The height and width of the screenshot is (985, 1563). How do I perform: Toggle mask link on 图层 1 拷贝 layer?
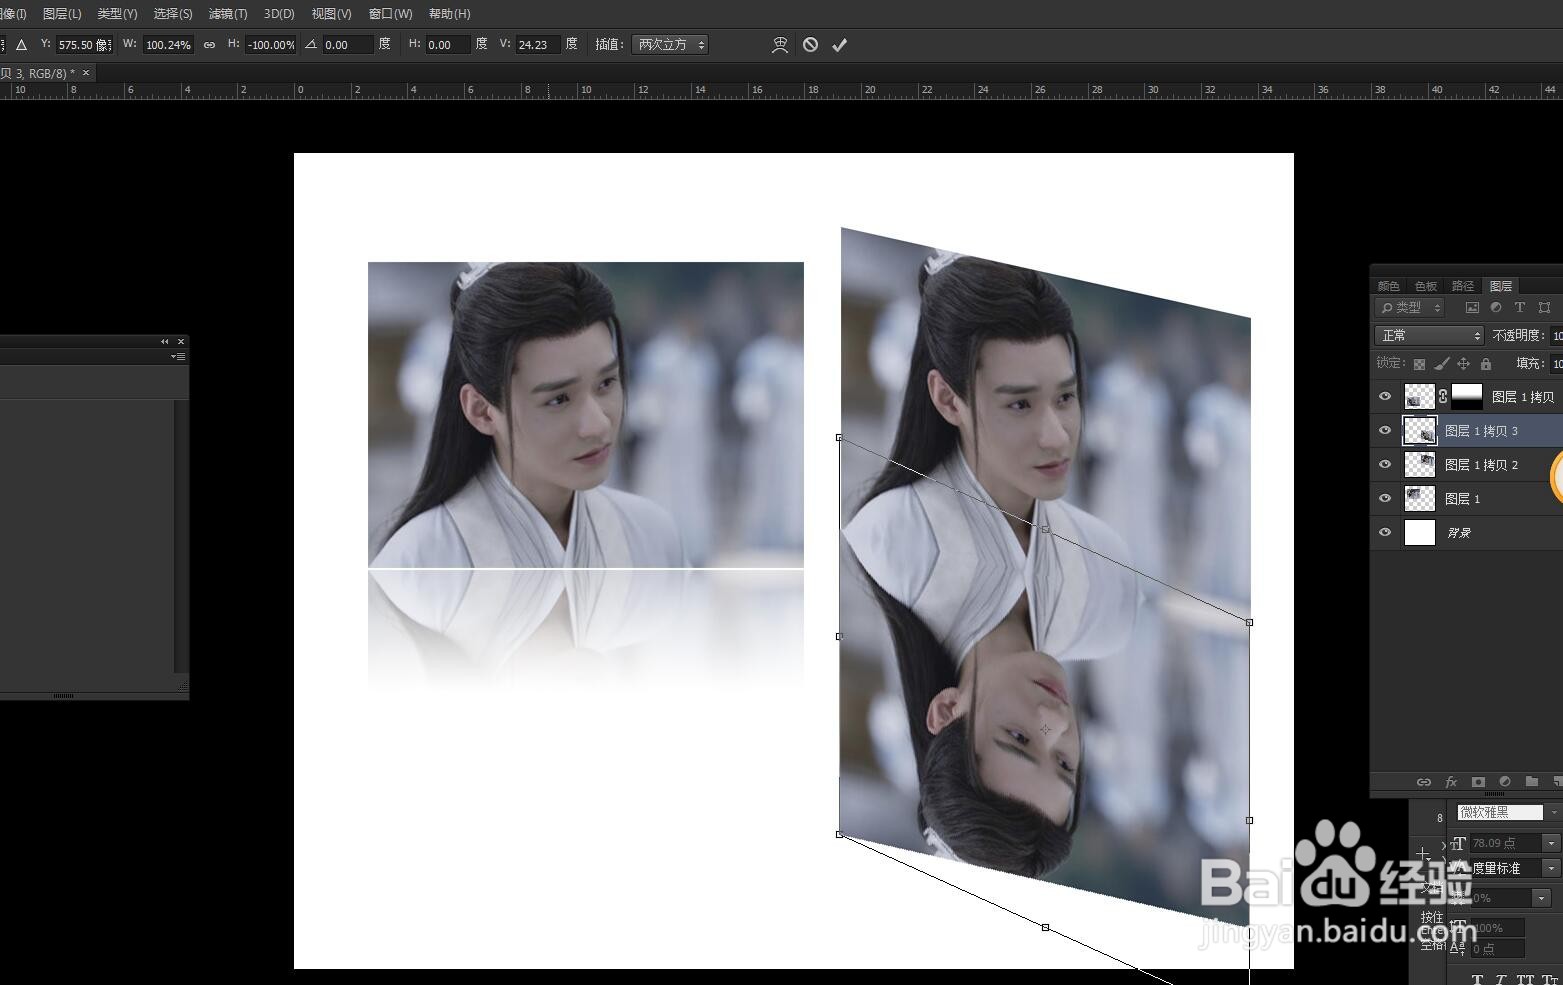(1443, 397)
